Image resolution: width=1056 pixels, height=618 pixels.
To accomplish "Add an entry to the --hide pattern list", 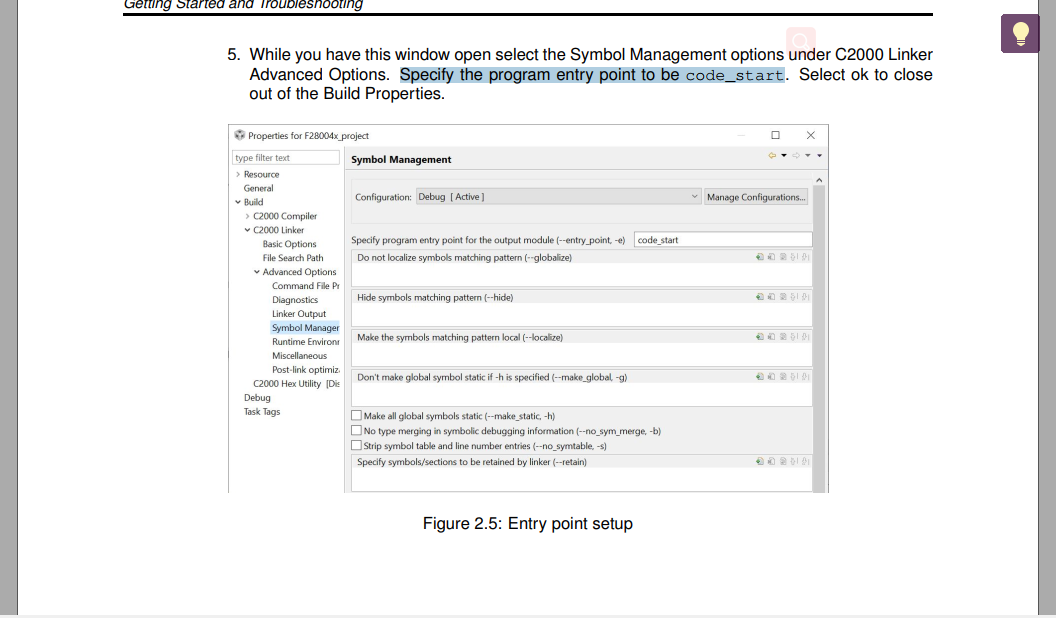I will (x=760, y=297).
